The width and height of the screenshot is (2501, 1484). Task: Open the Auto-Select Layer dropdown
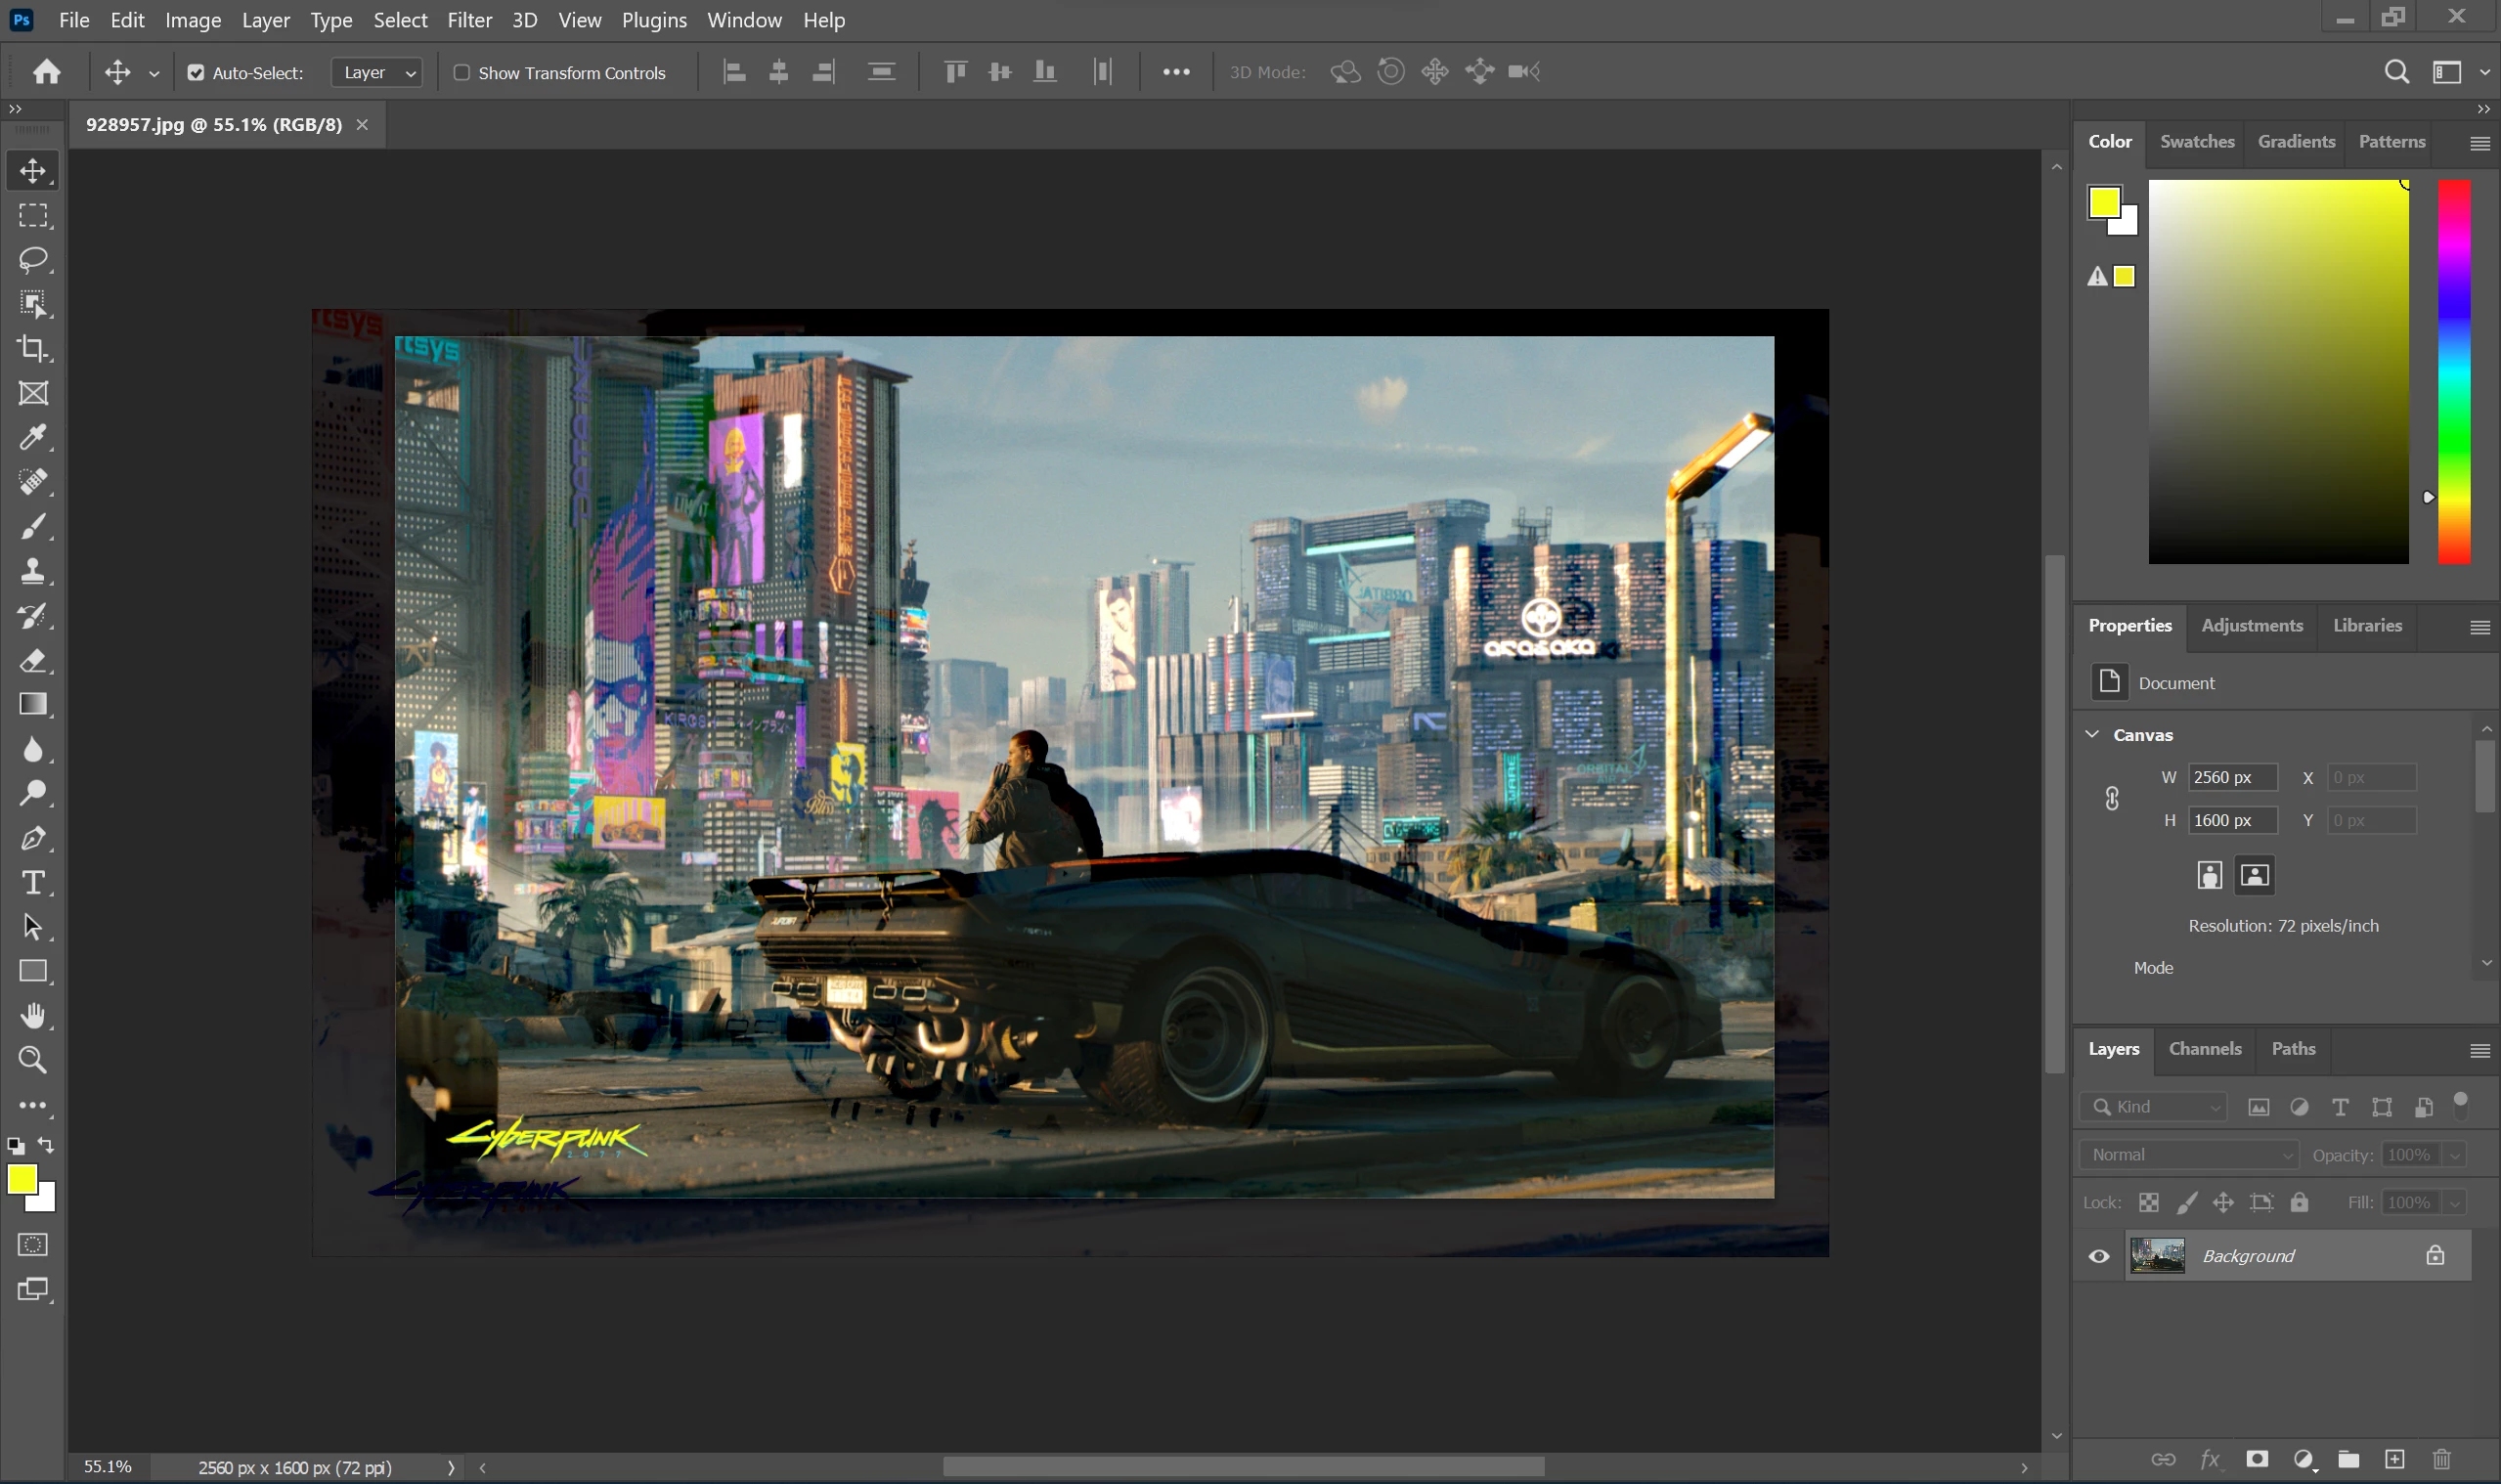(377, 72)
